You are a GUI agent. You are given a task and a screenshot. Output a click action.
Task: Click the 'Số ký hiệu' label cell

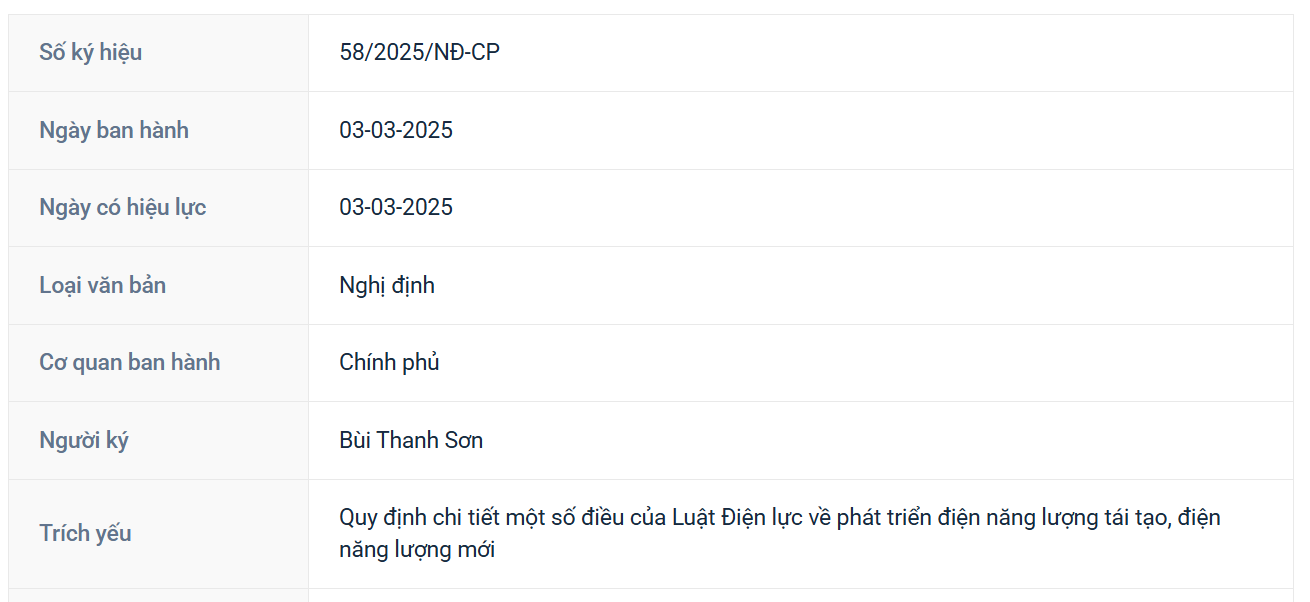click(91, 52)
